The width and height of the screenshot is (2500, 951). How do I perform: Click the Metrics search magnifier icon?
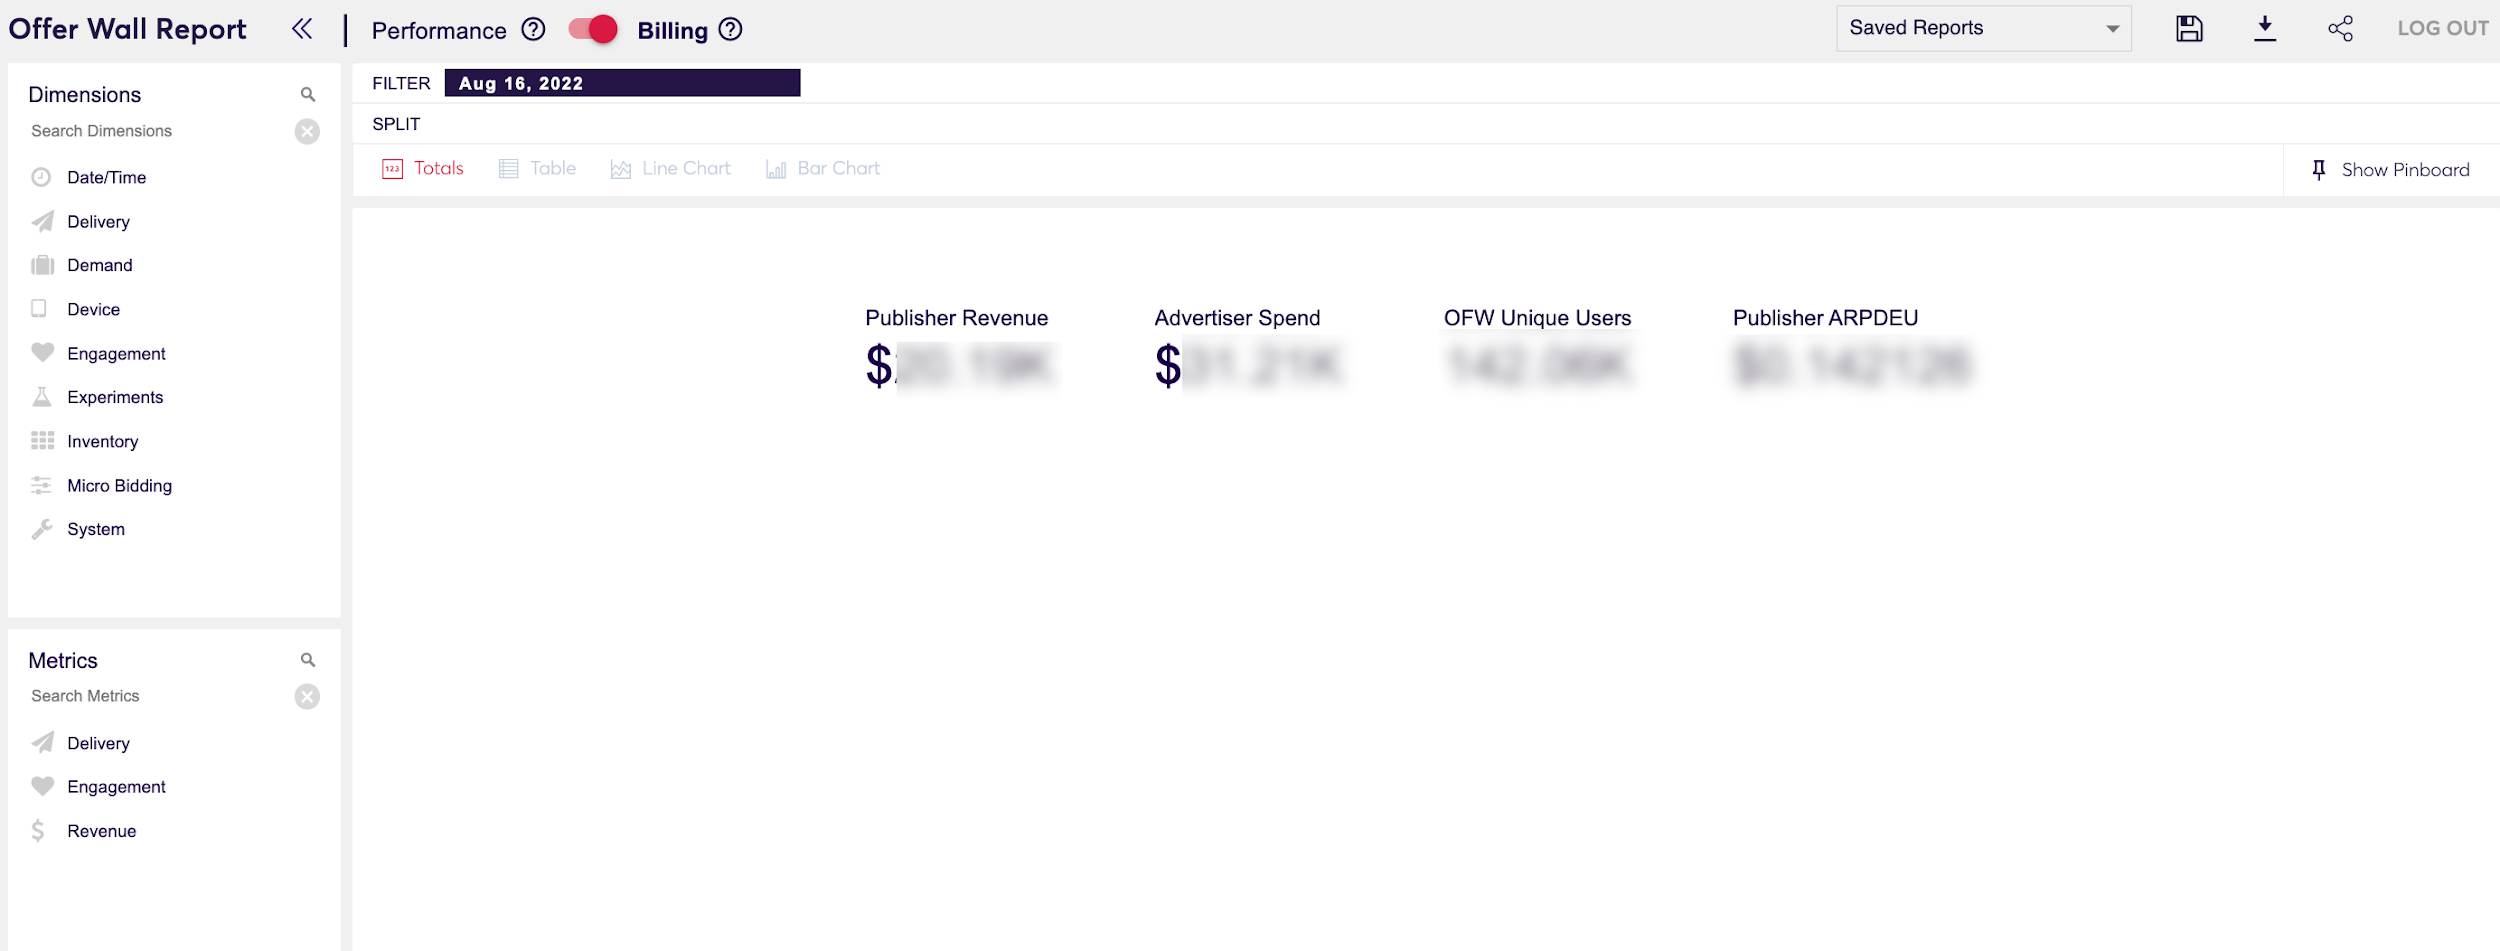pos(308,660)
